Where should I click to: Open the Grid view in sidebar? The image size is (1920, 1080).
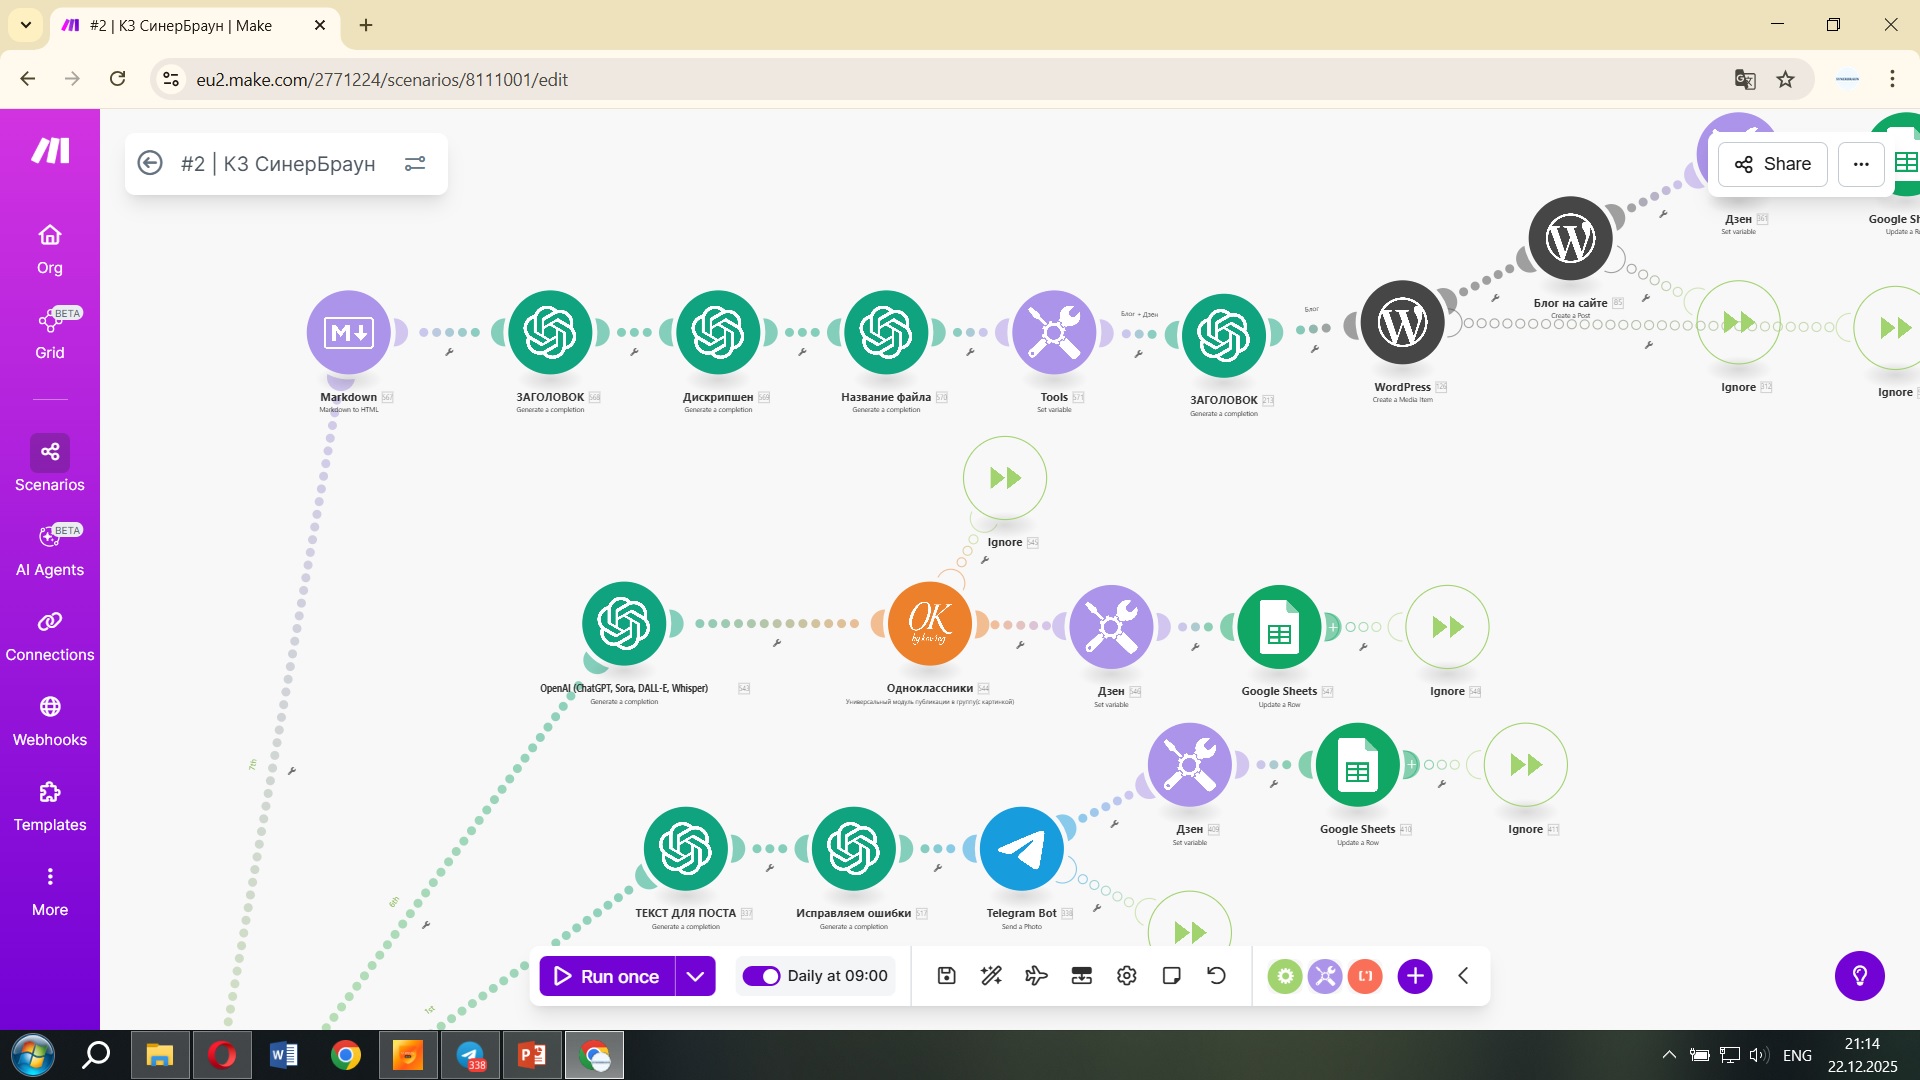50,334
